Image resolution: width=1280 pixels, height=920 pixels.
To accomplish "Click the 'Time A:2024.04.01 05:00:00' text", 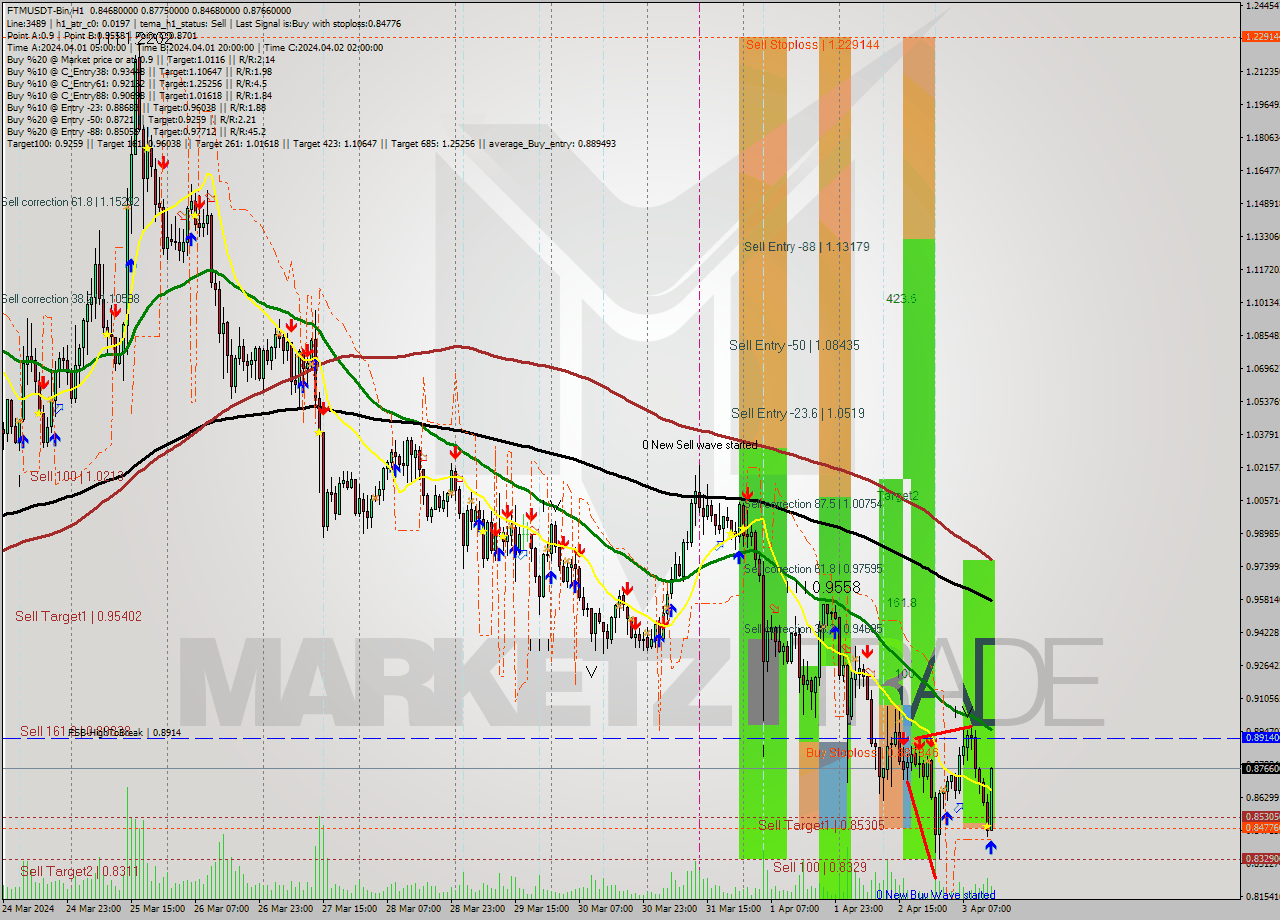I will coord(67,47).
